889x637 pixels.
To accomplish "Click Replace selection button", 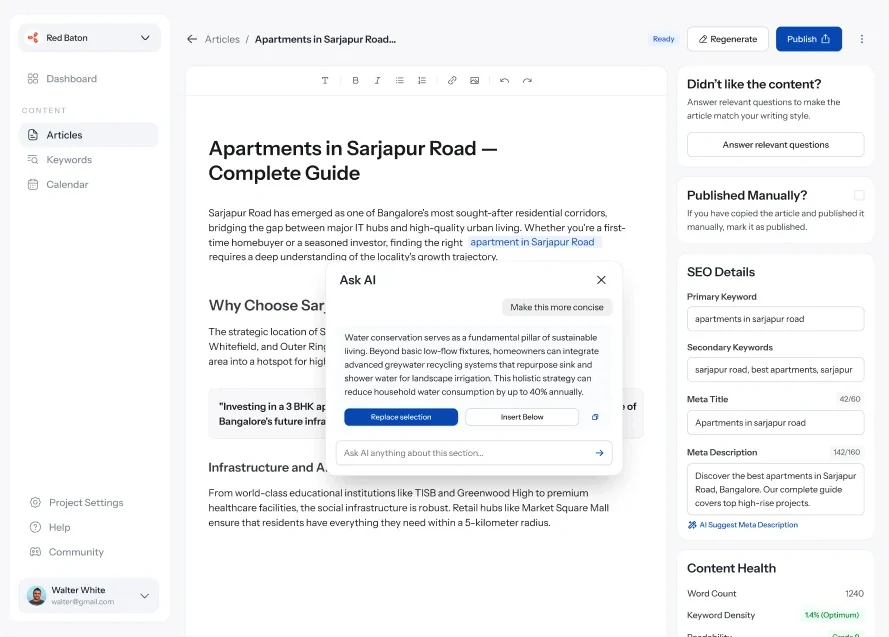I will pos(401,417).
